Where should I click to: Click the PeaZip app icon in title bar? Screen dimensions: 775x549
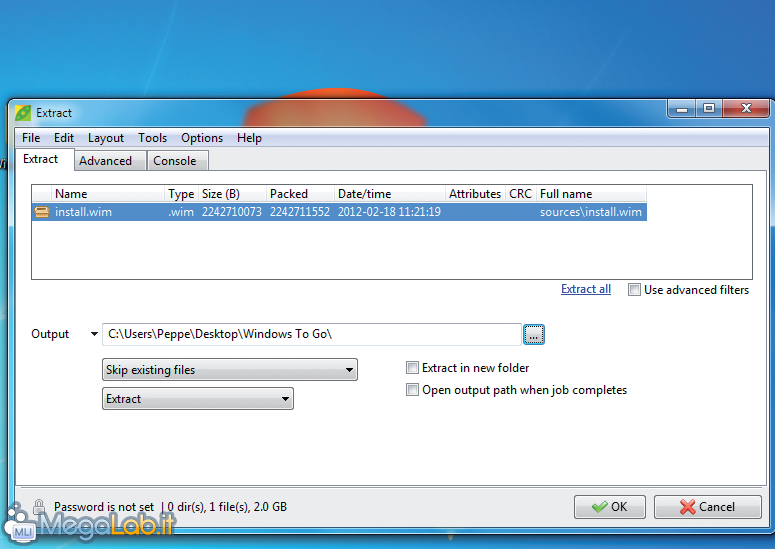tap(23, 113)
